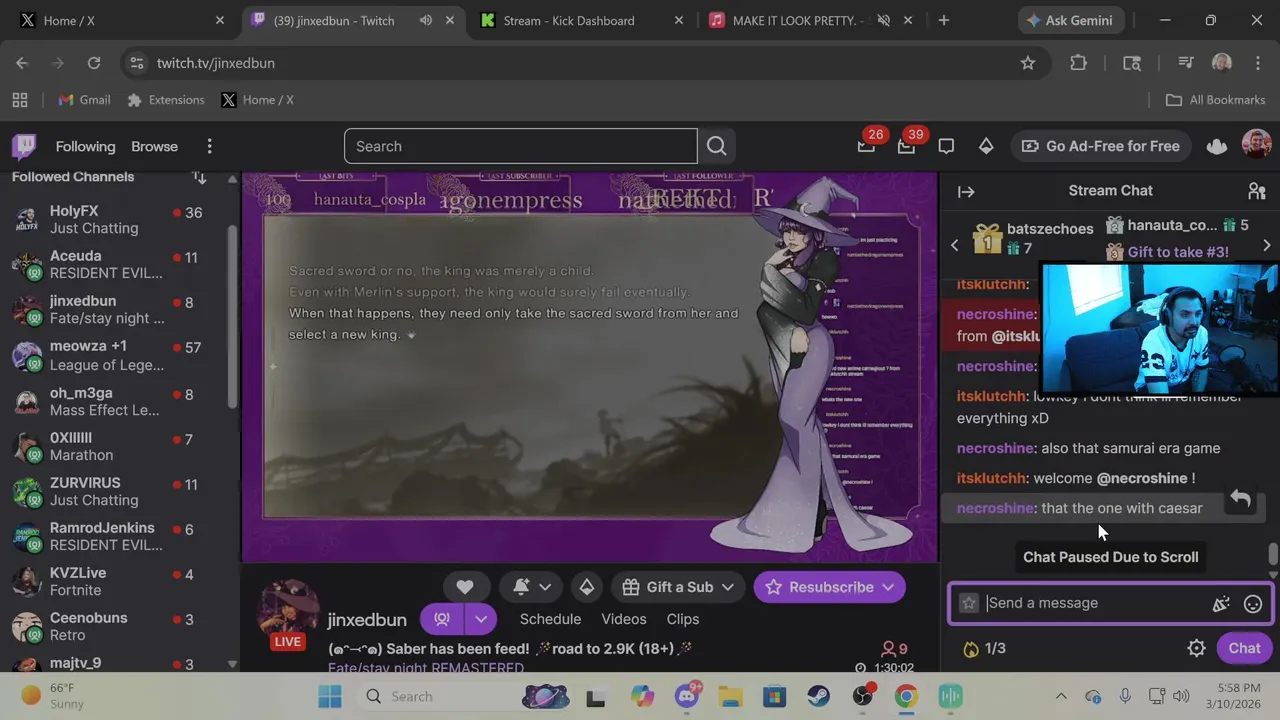Click the Gift to take #3 link

tap(1178, 252)
